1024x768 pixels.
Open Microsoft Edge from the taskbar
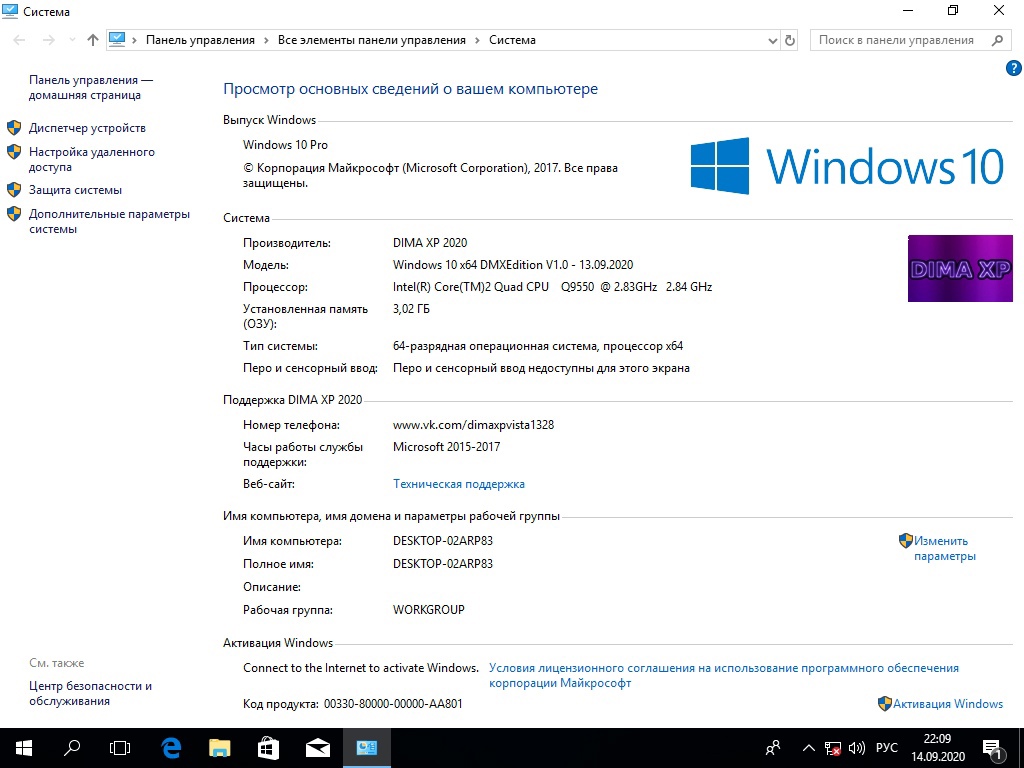pos(171,747)
